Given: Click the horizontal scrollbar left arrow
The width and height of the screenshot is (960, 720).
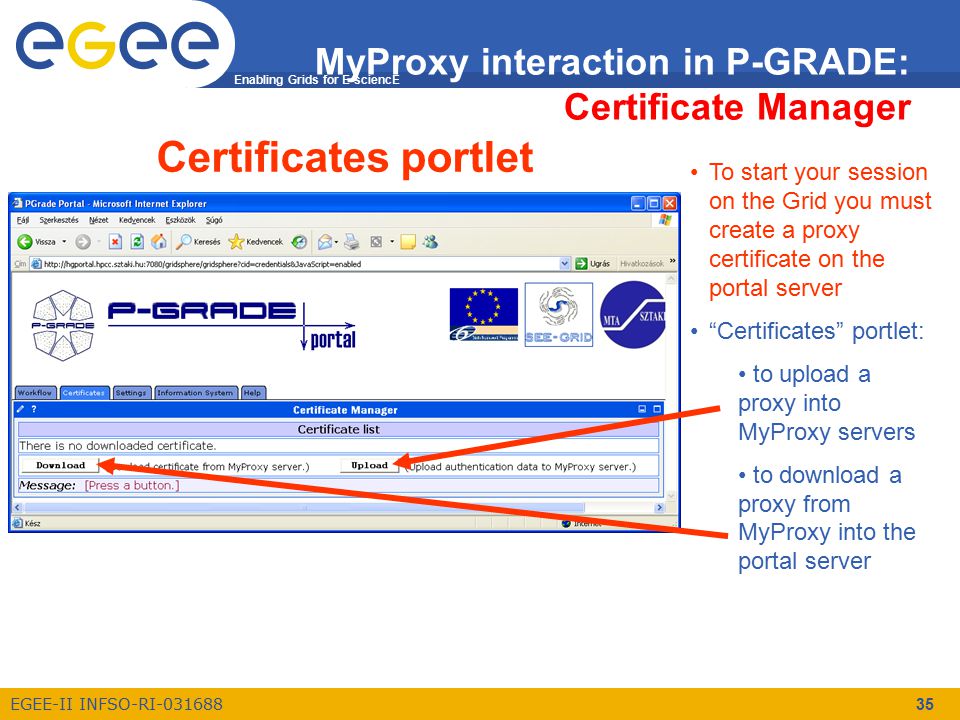Looking at the screenshot, I should pyautogui.click(x=17, y=508).
